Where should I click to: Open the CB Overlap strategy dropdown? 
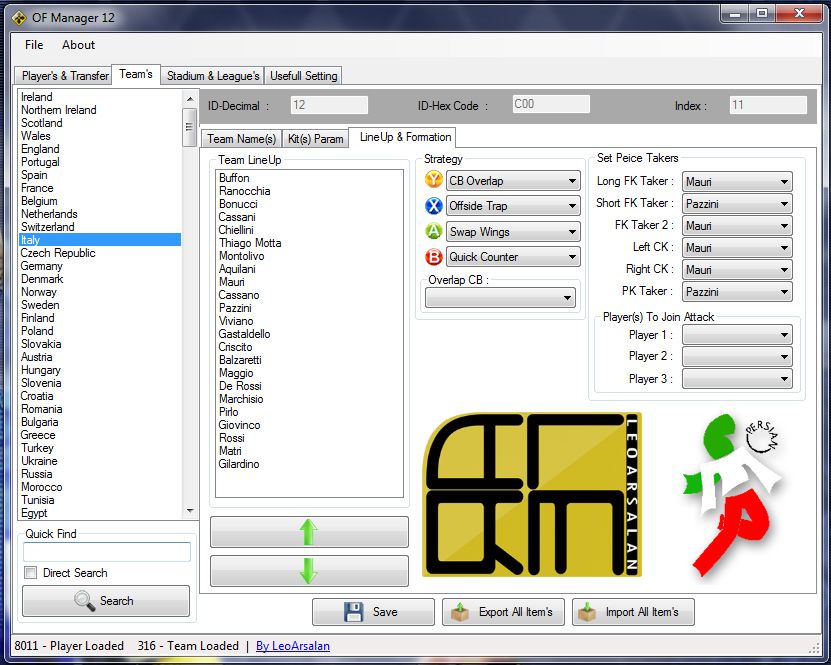click(513, 181)
